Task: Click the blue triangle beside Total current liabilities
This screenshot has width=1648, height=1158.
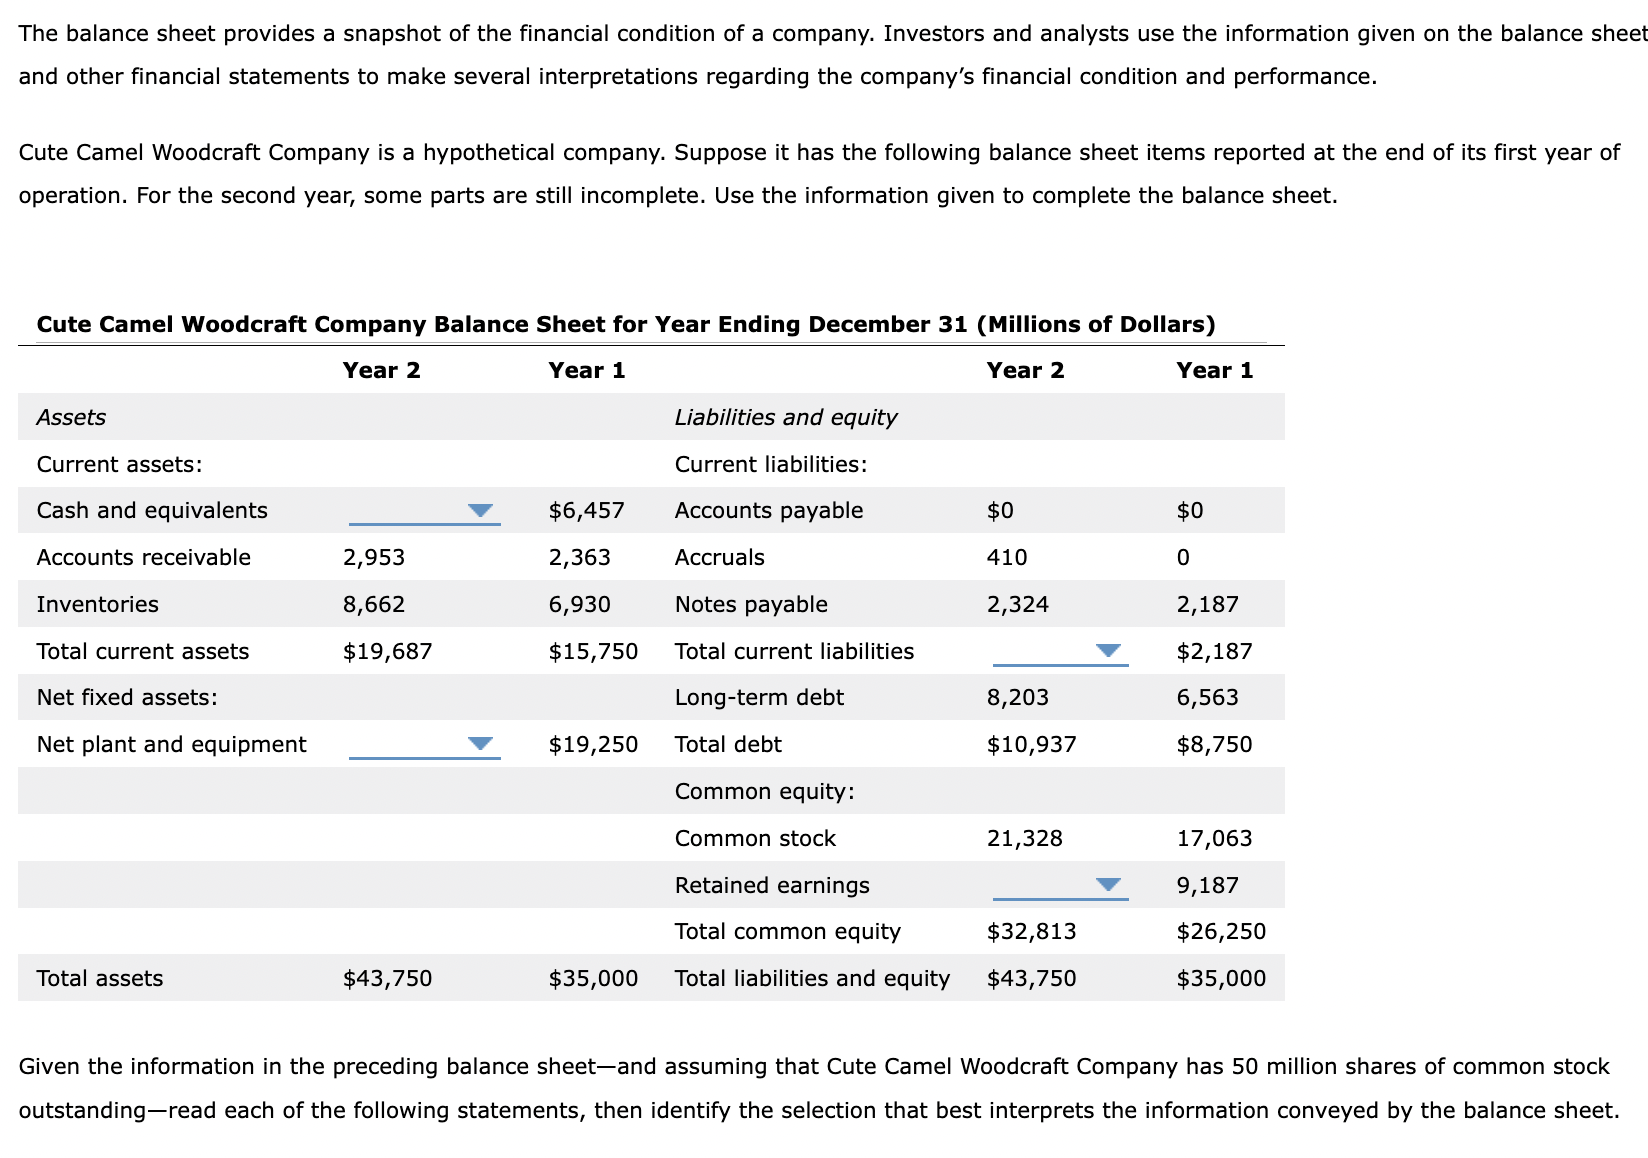Action: [x=1107, y=651]
